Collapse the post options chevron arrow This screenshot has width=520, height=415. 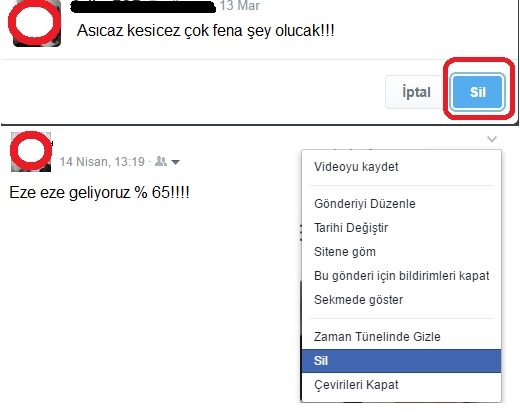point(492,139)
